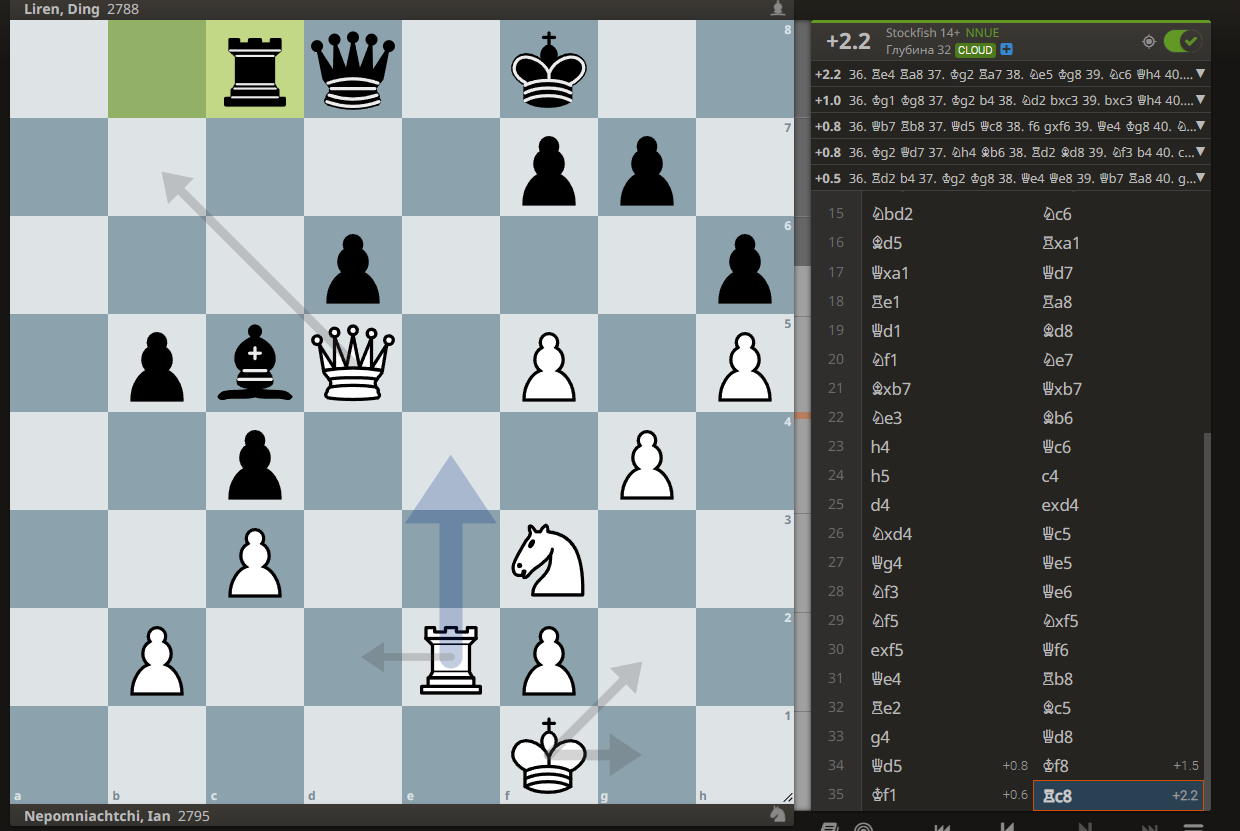Open the opening explorer book icon
This screenshot has width=1240, height=831.
click(829, 826)
